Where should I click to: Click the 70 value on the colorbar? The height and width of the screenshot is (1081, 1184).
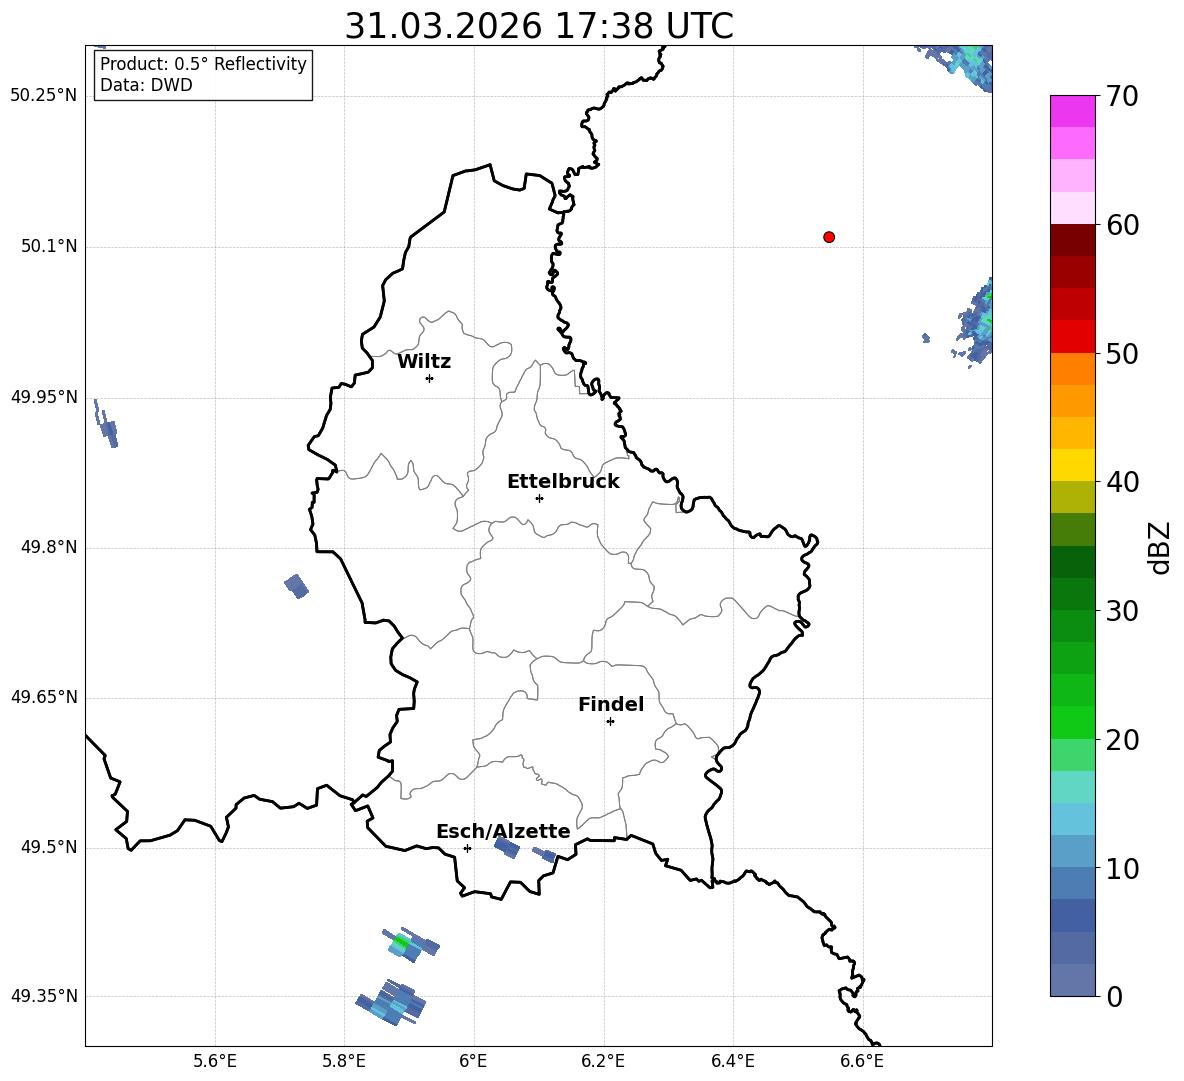[x=1122, y=96]
